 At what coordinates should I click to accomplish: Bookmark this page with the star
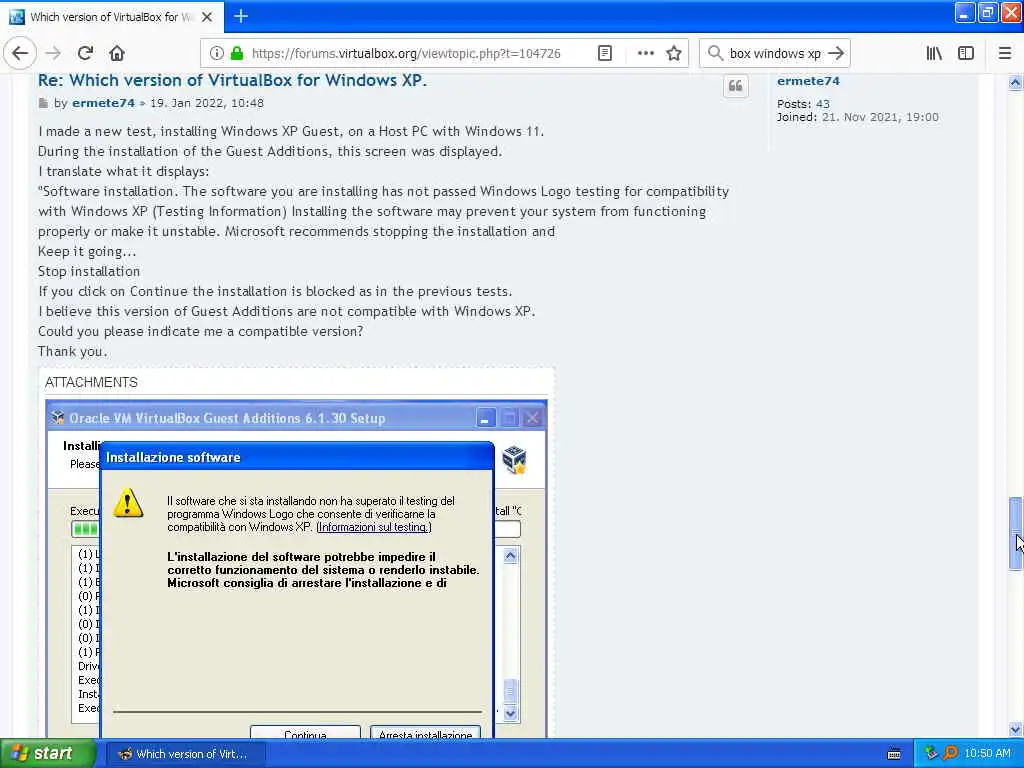pyautogui.click(x=674, y=53)
